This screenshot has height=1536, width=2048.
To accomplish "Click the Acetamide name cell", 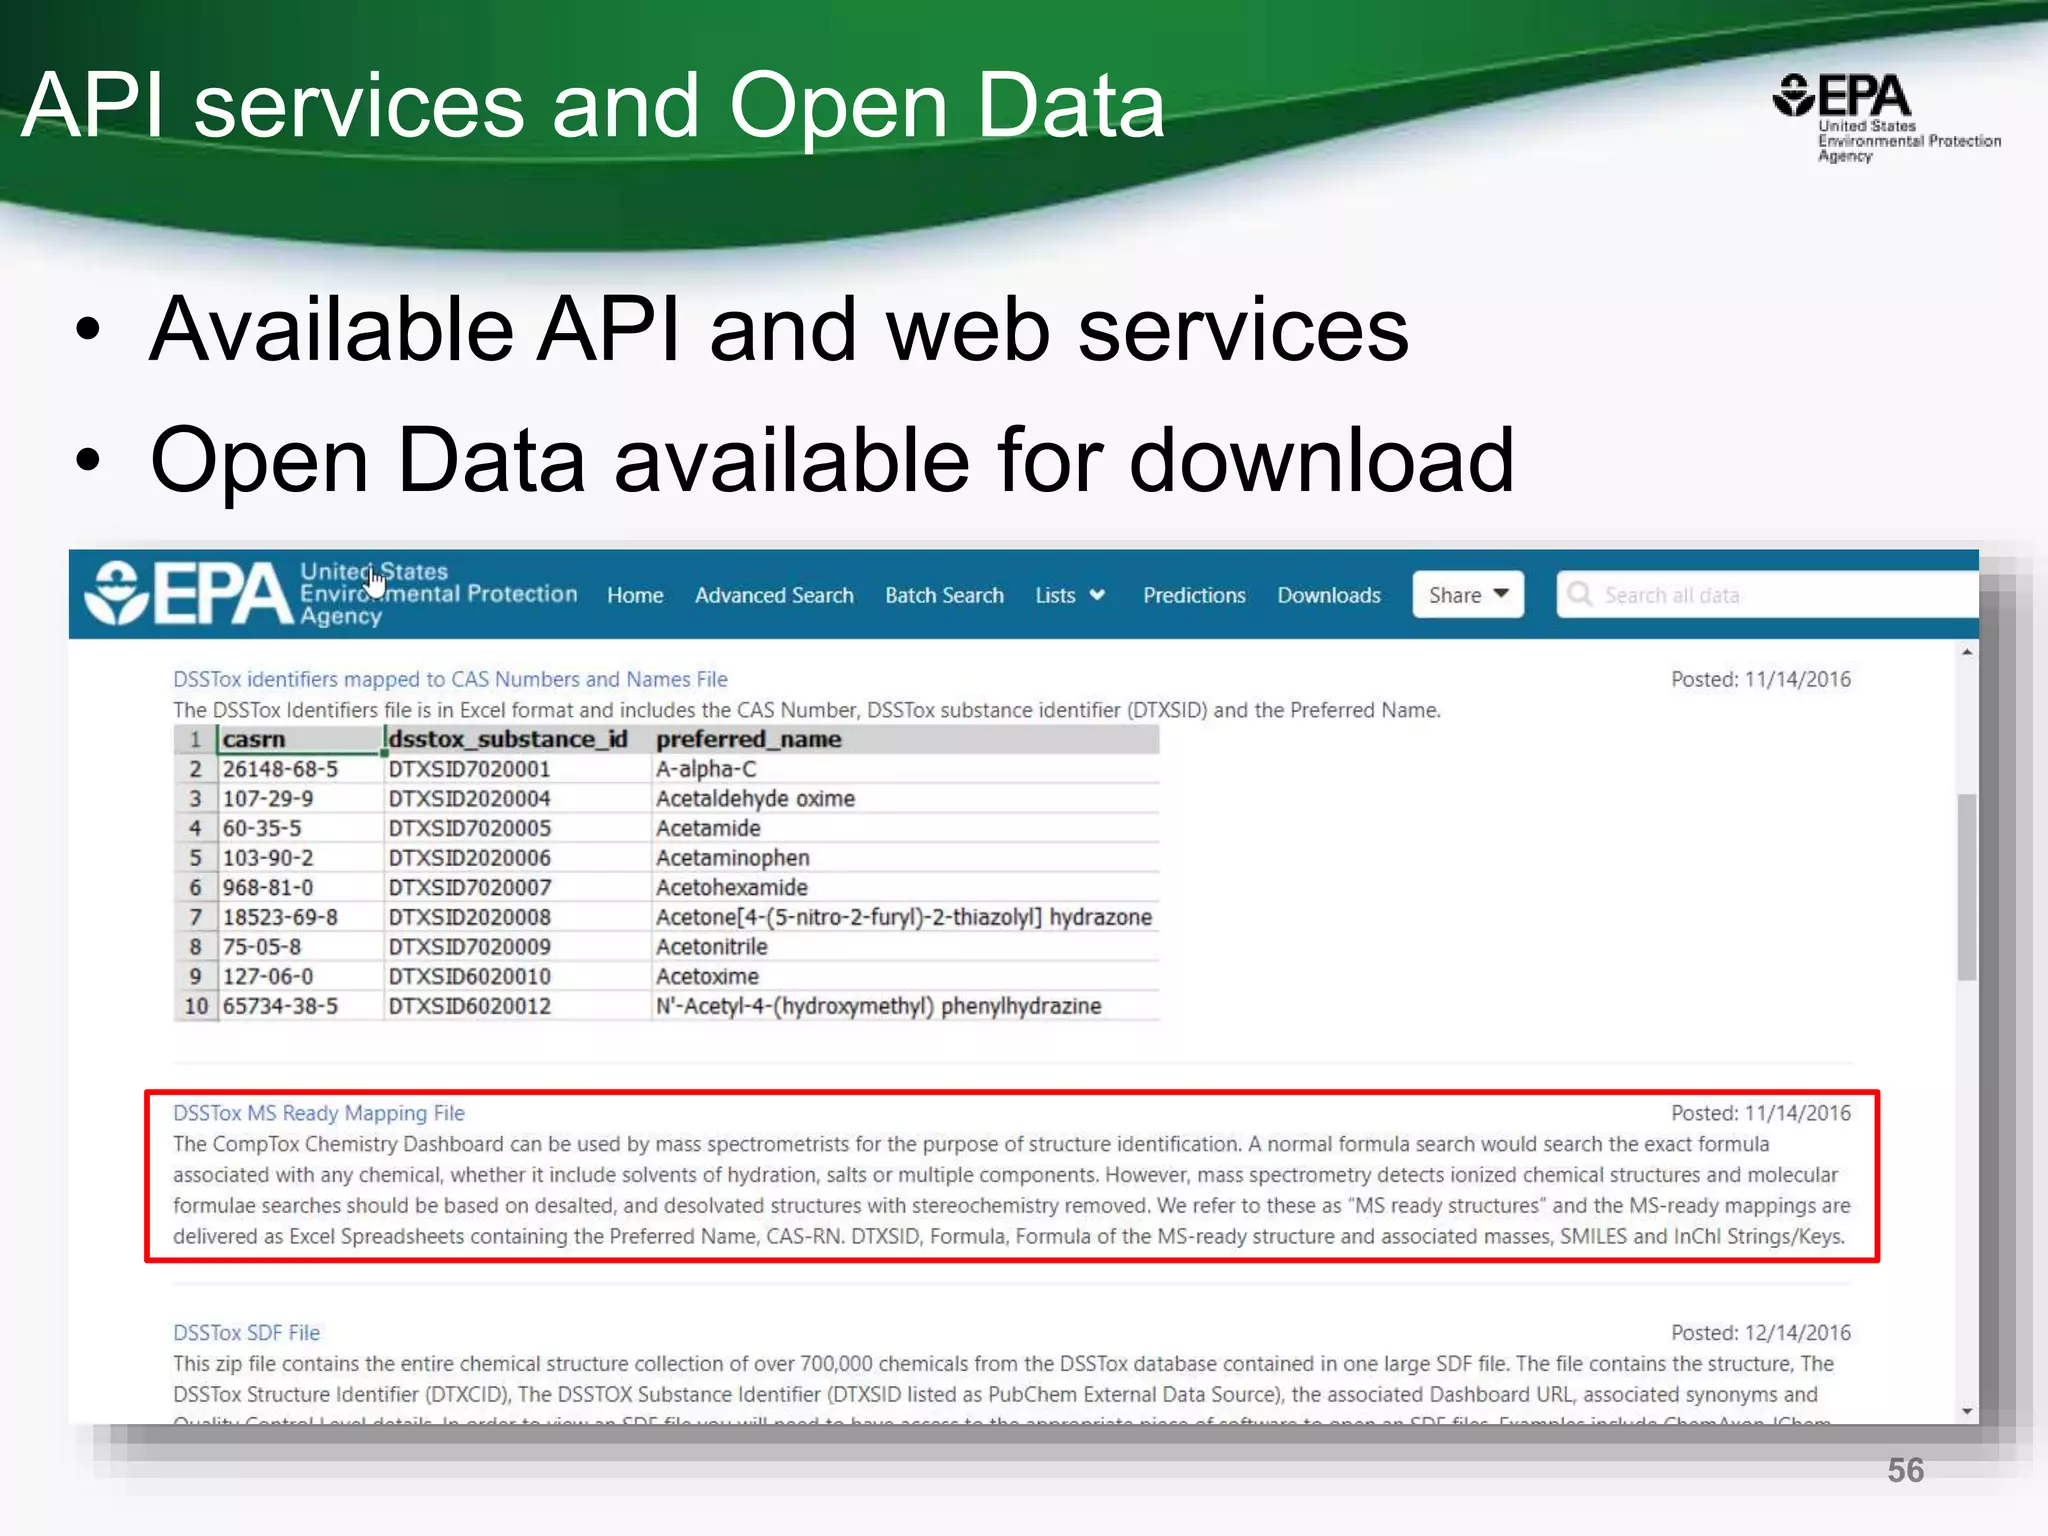I will (x=905, y=828).
